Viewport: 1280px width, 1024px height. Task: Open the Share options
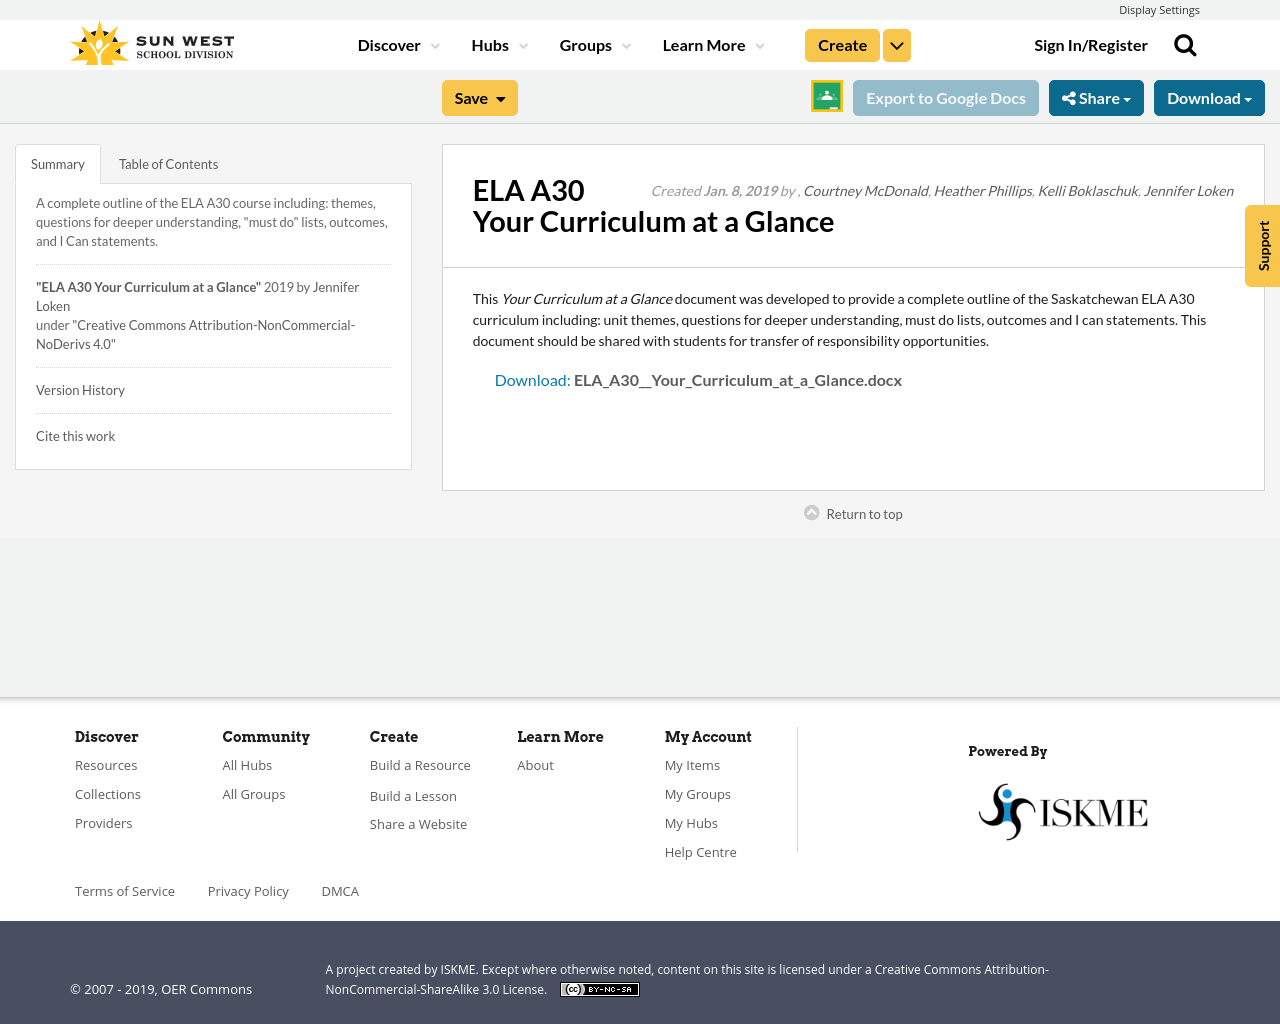click(x=1096, y=96)
